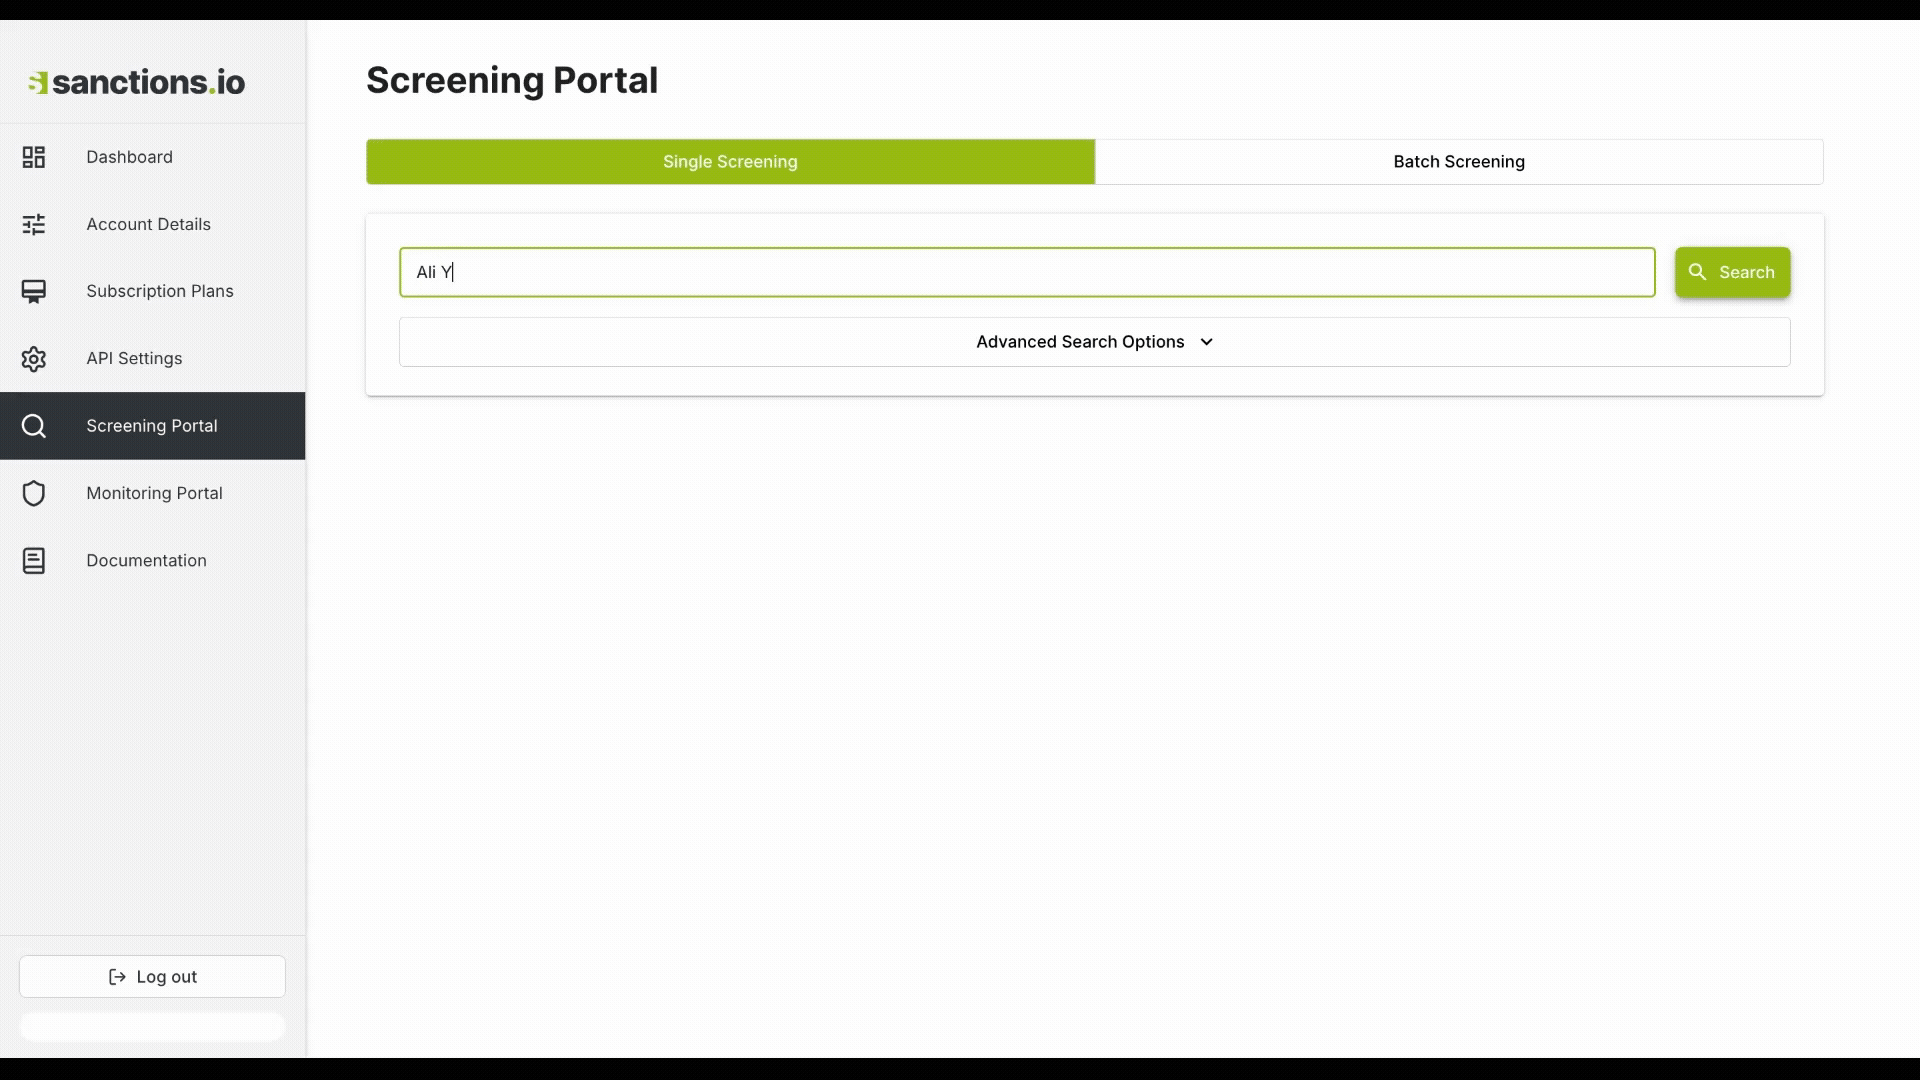Viewport: 1920px width, 1080px height.
Task: Click the Log out arrow icon
Action: pos(117,977)
